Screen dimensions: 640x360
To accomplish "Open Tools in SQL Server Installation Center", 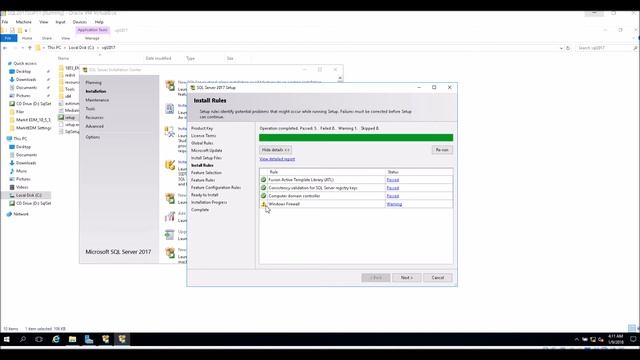I will click(90, 109).
